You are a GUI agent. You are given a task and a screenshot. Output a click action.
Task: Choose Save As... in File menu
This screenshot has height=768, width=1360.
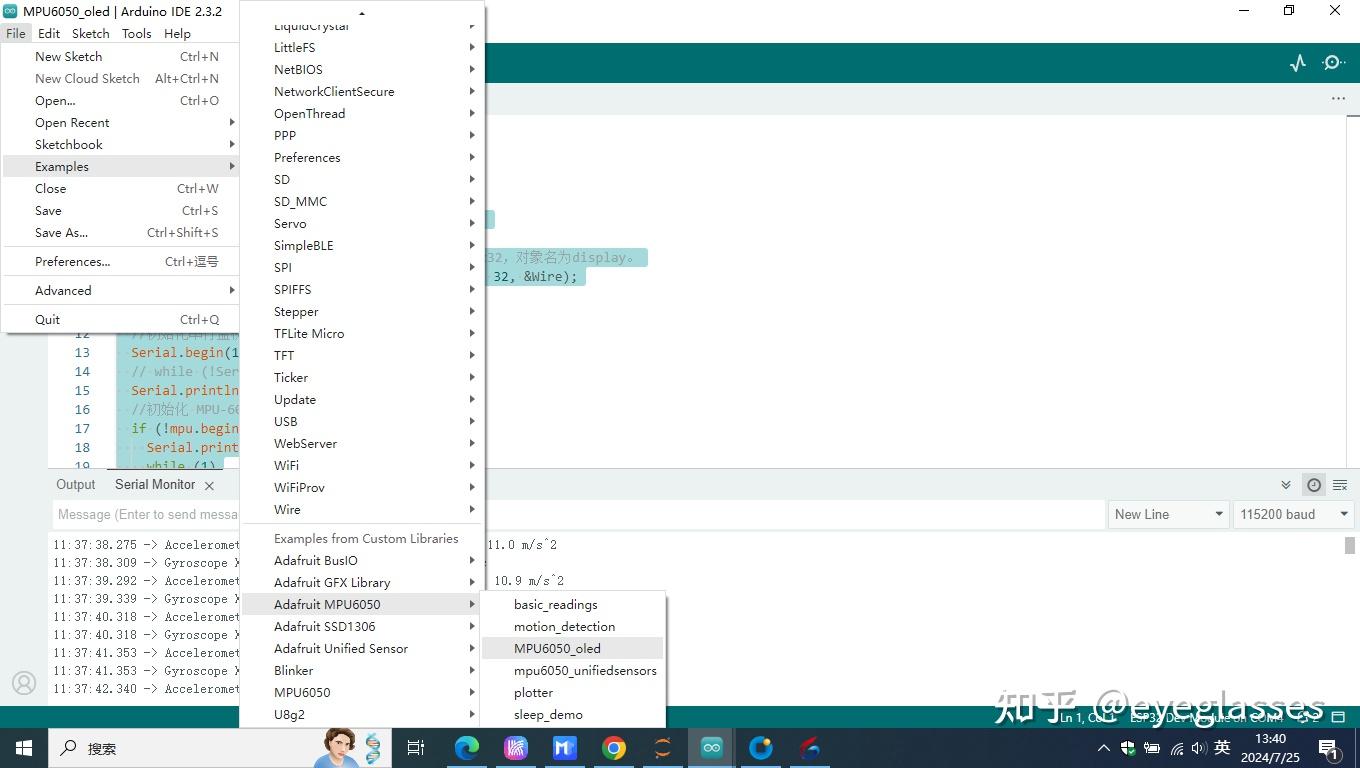(x=120, y=232)
